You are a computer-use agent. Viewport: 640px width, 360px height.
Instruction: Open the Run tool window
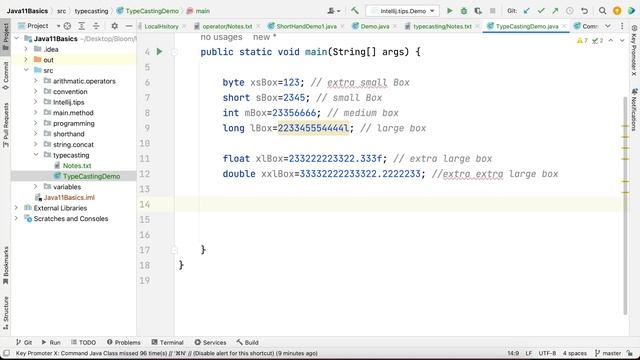click(x=51, y=342)
